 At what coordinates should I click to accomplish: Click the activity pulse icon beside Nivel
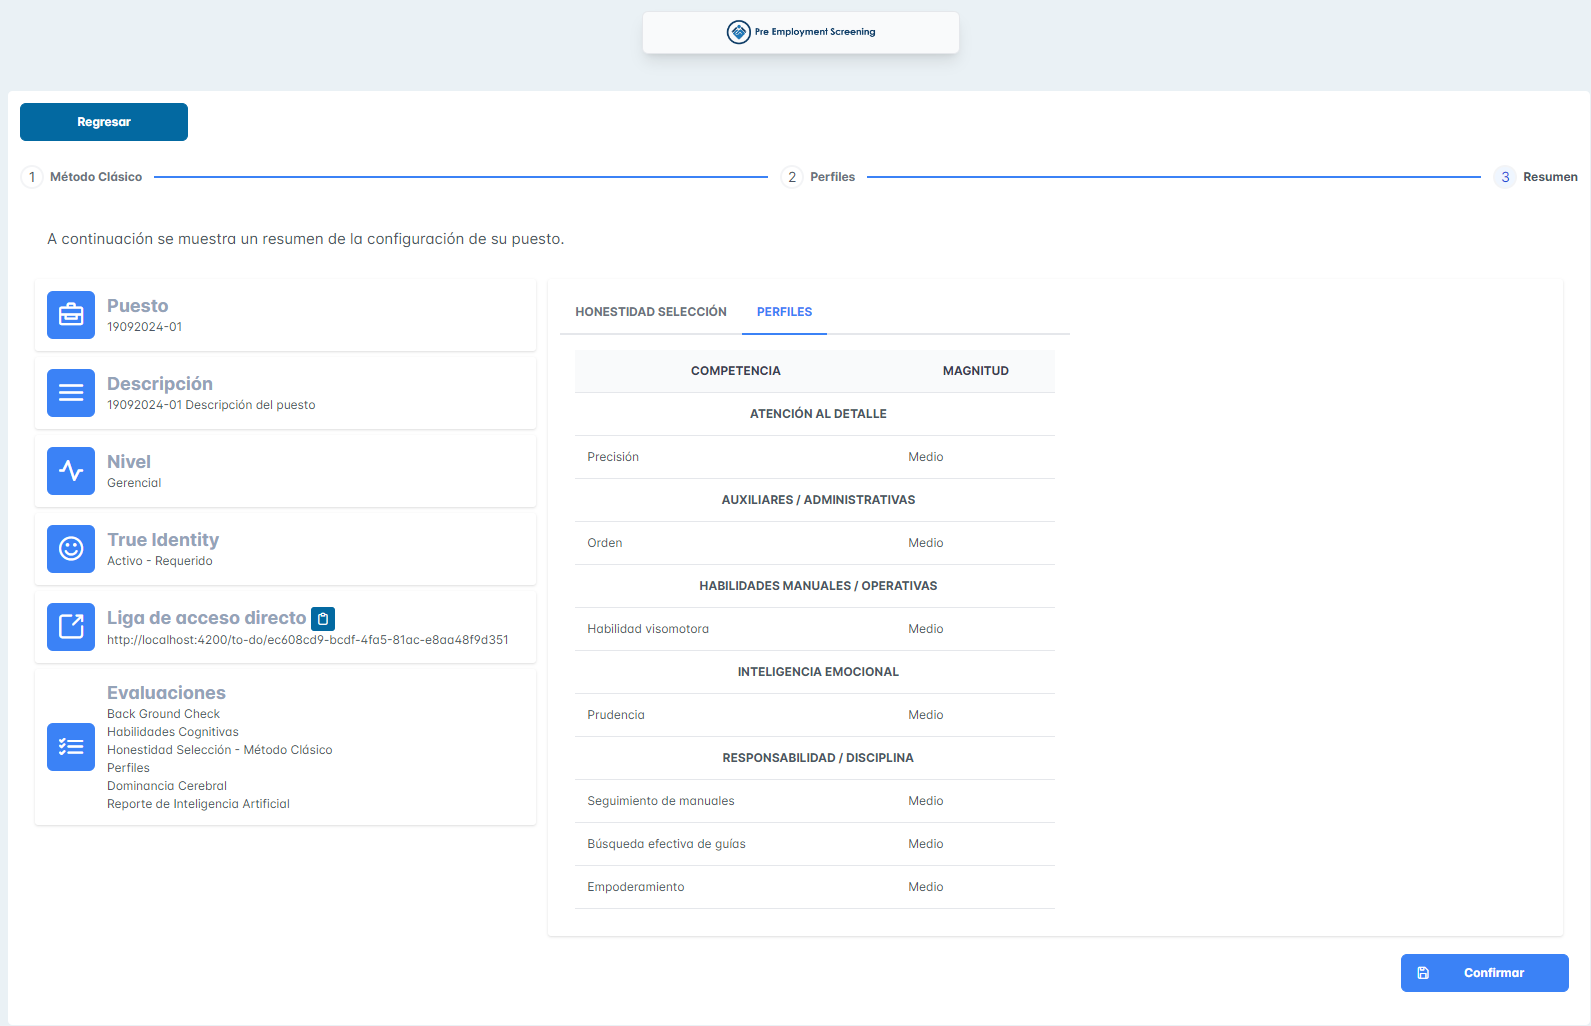tap(71, 471)
